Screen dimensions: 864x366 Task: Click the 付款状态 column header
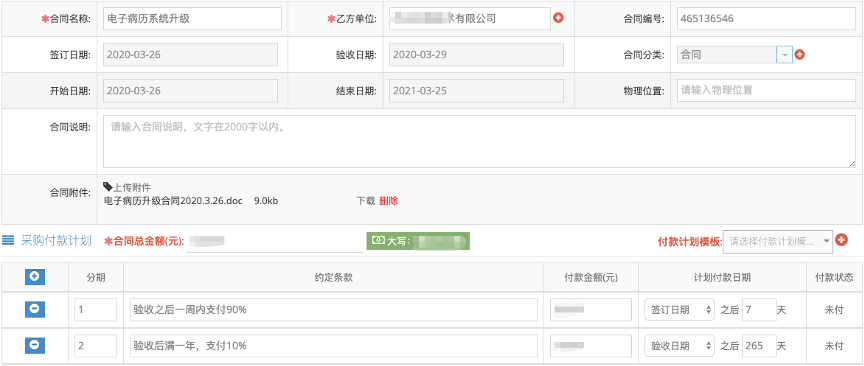[834, 277]
